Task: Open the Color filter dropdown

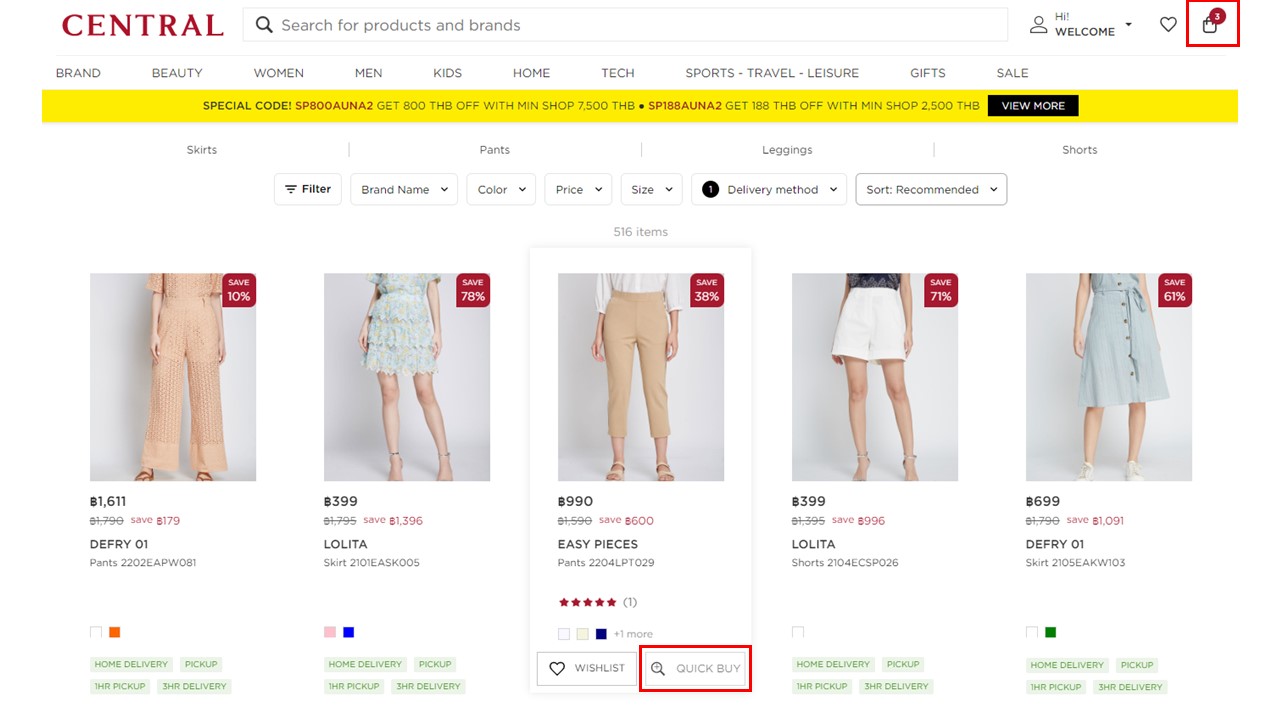Action: click(x=501, y=189)
